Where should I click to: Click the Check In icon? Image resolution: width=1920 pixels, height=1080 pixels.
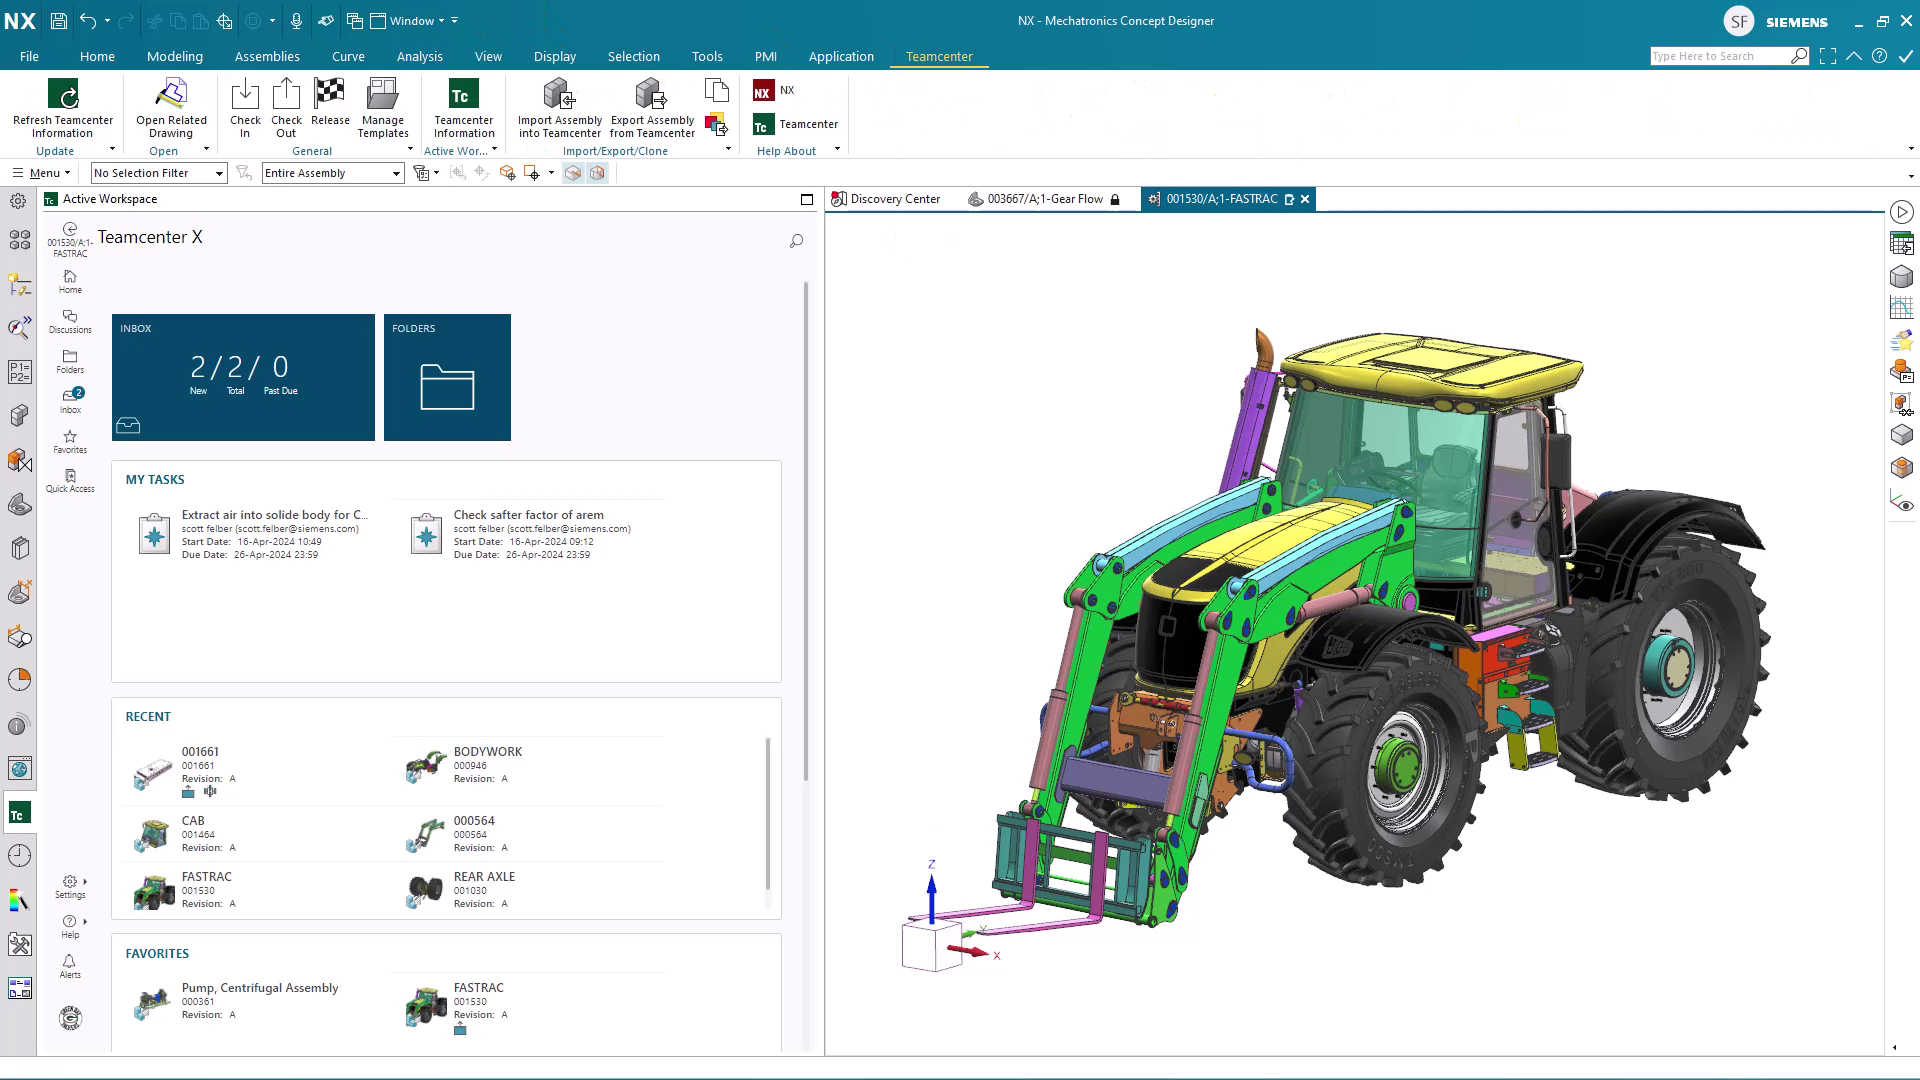[245, 95]
